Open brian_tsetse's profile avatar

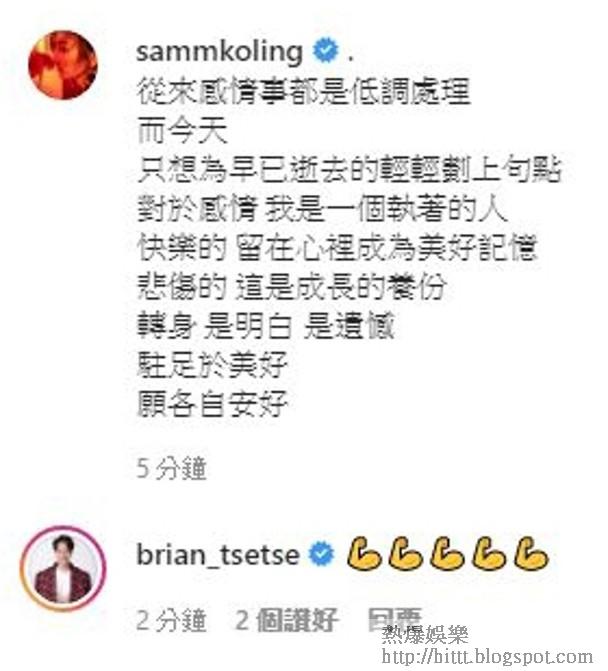click(63, 568)
